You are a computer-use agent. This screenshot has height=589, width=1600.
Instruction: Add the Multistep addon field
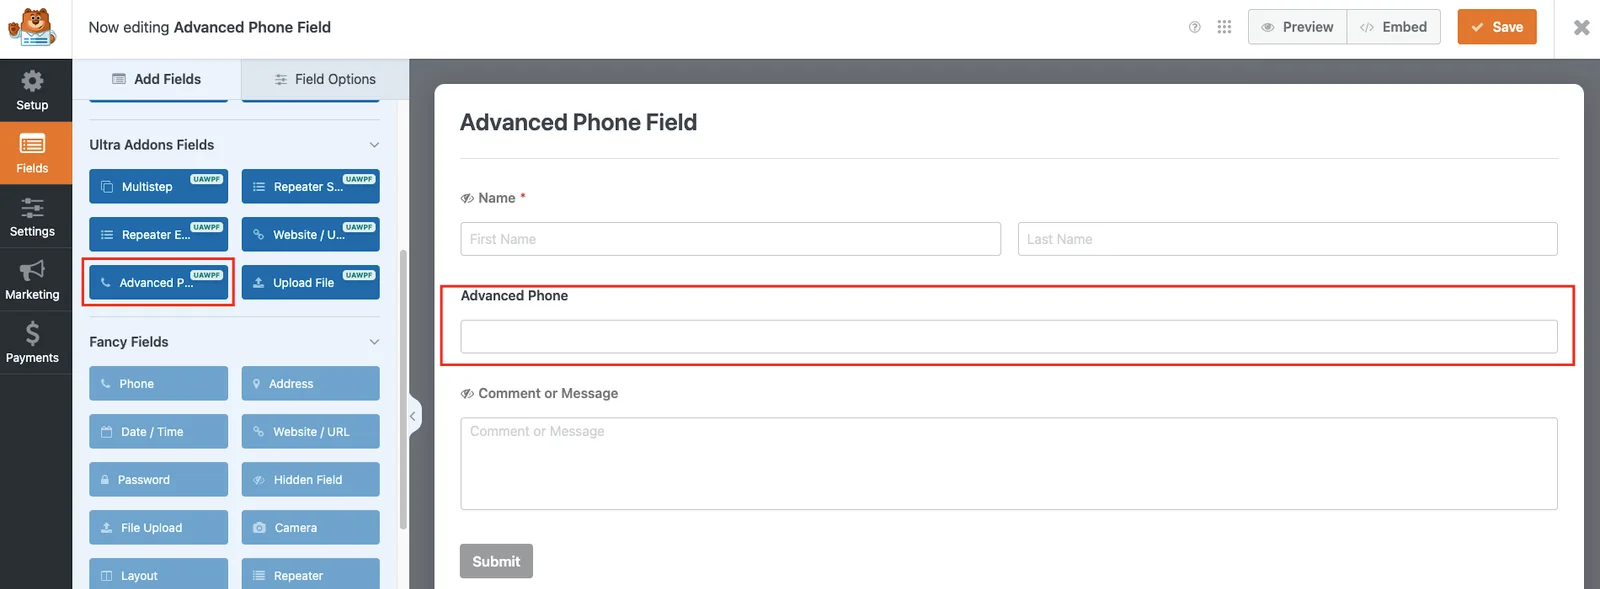pos(158,187)
